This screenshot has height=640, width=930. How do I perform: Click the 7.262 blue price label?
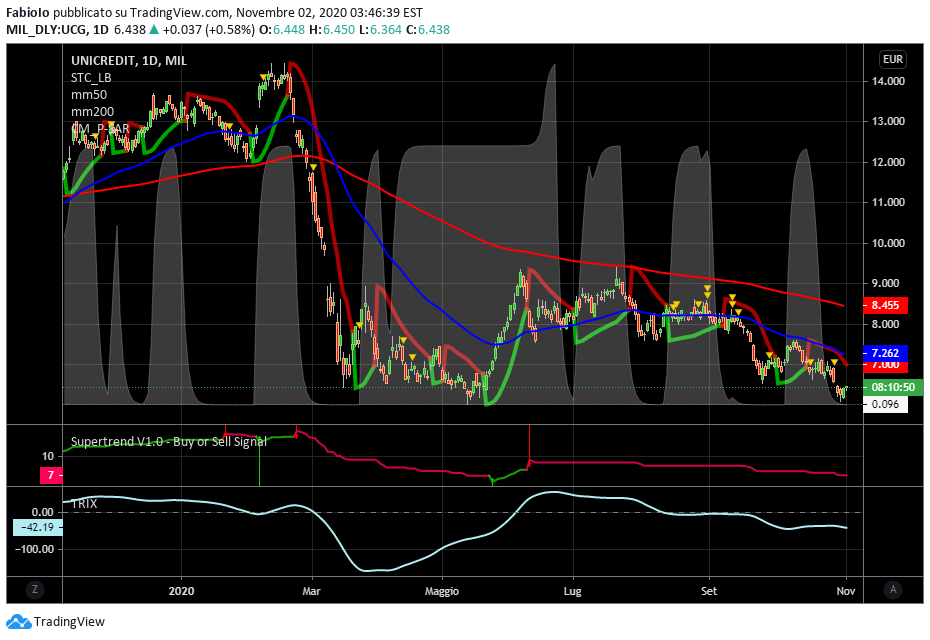(885, 353)
